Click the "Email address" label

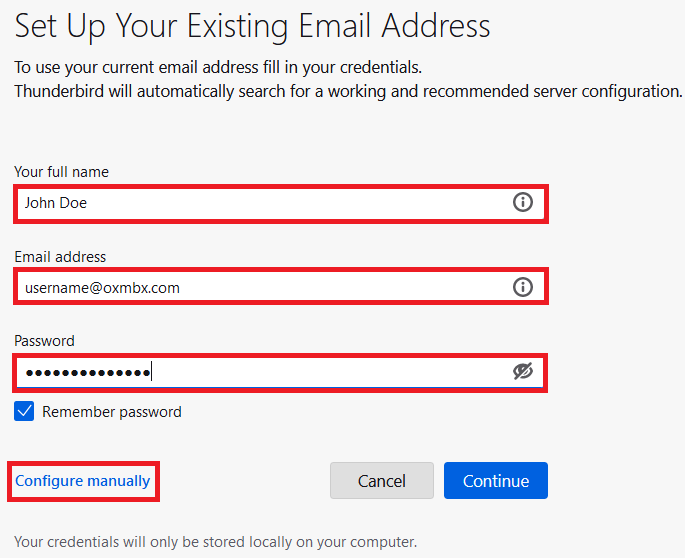[60, 257]
